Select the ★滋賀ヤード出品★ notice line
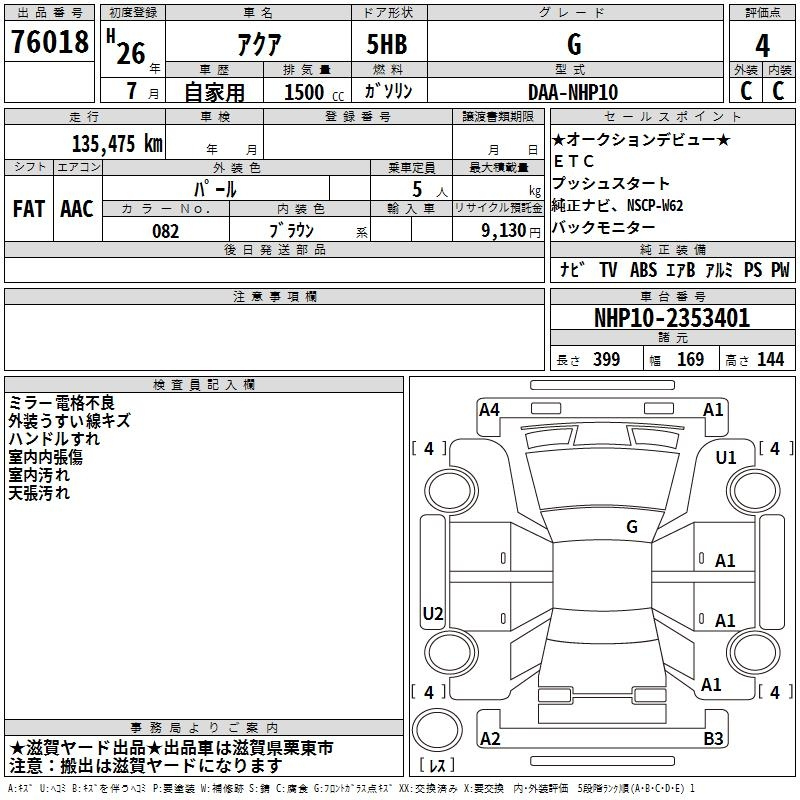This screenshot has width=800, height=800. 171,748
